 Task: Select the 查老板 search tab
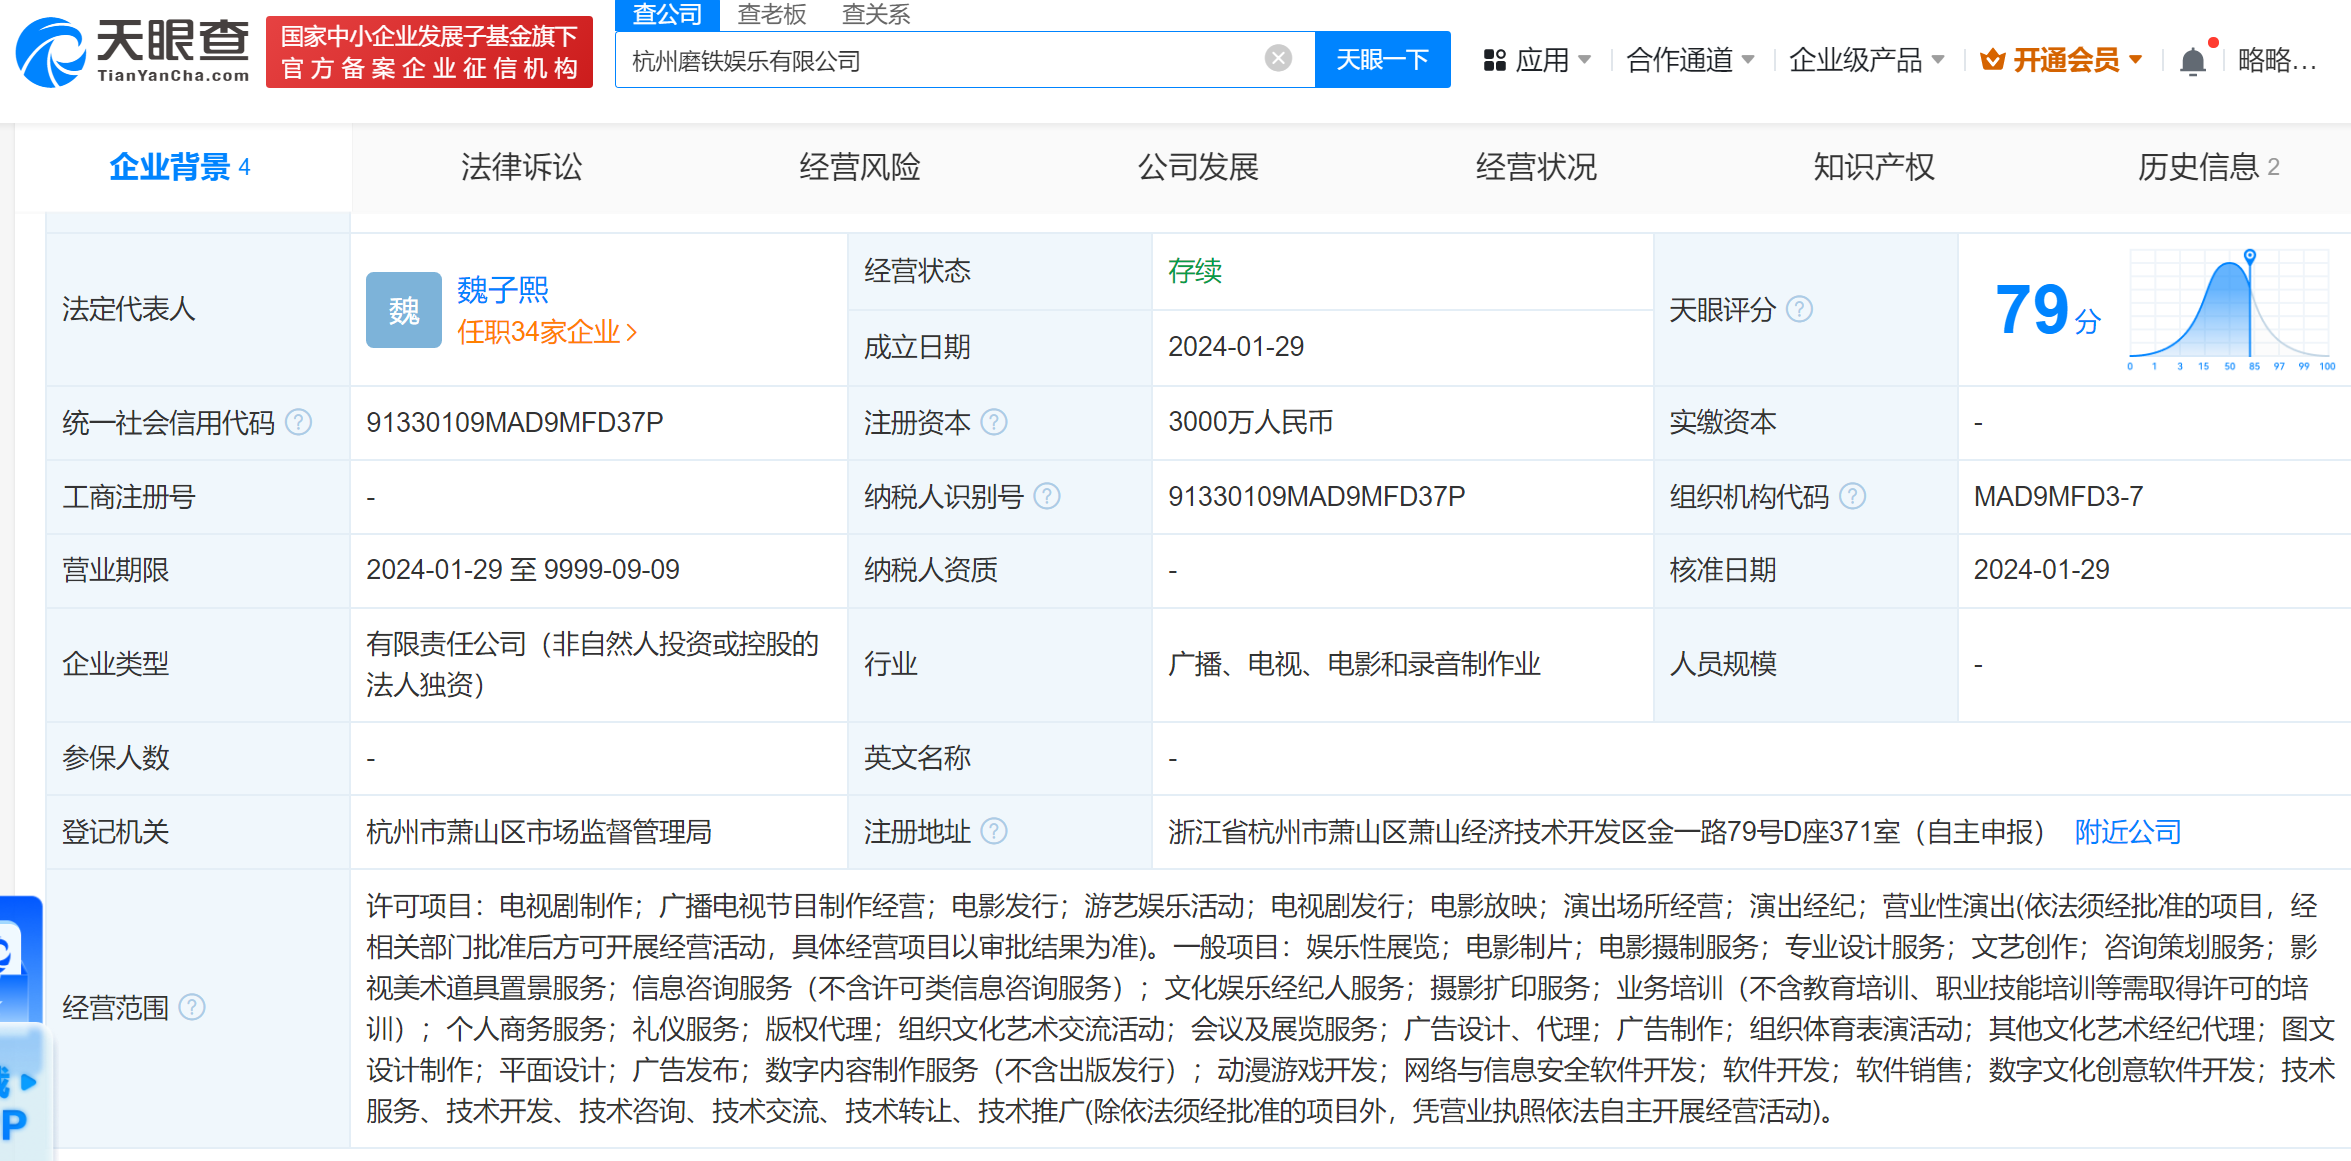[x=771, y=14]
